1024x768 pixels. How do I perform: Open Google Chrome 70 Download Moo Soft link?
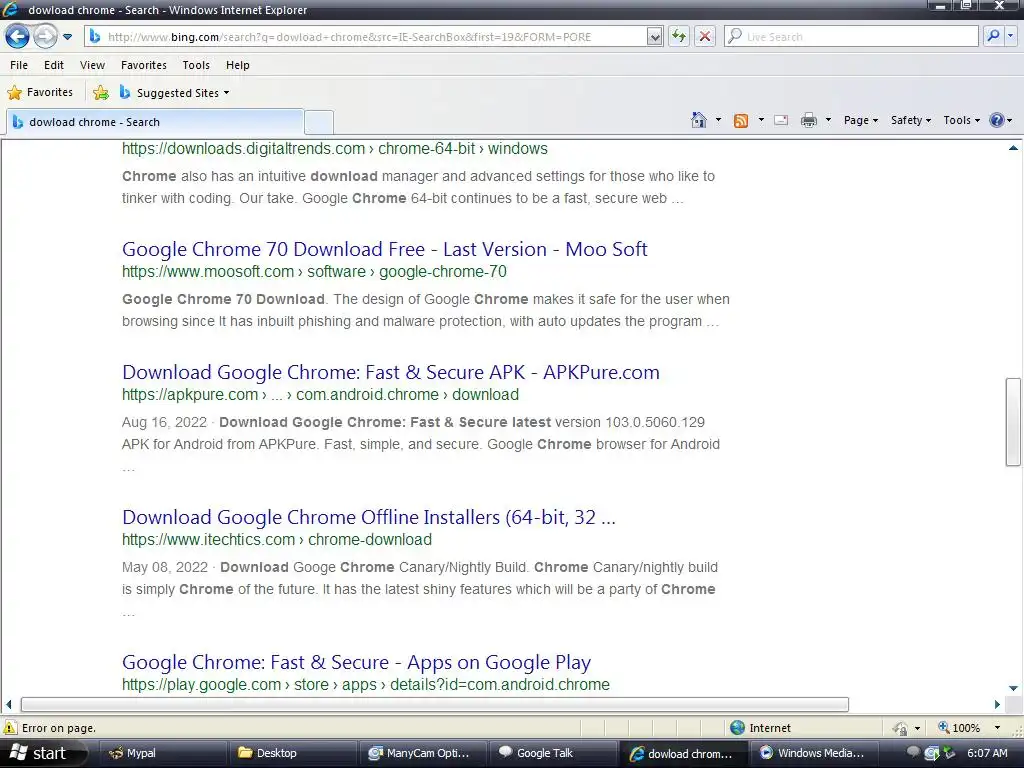[x=385, y=249]
